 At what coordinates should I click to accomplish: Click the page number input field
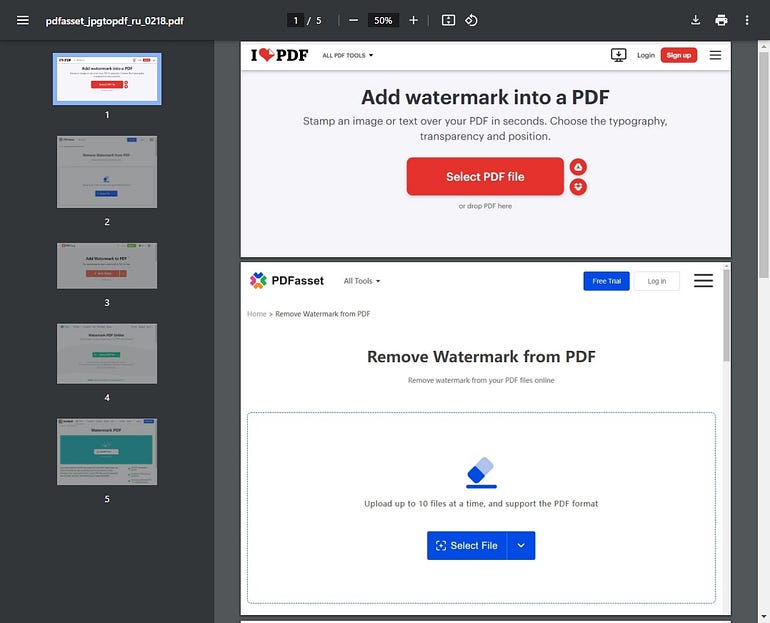tap(295, 21)
